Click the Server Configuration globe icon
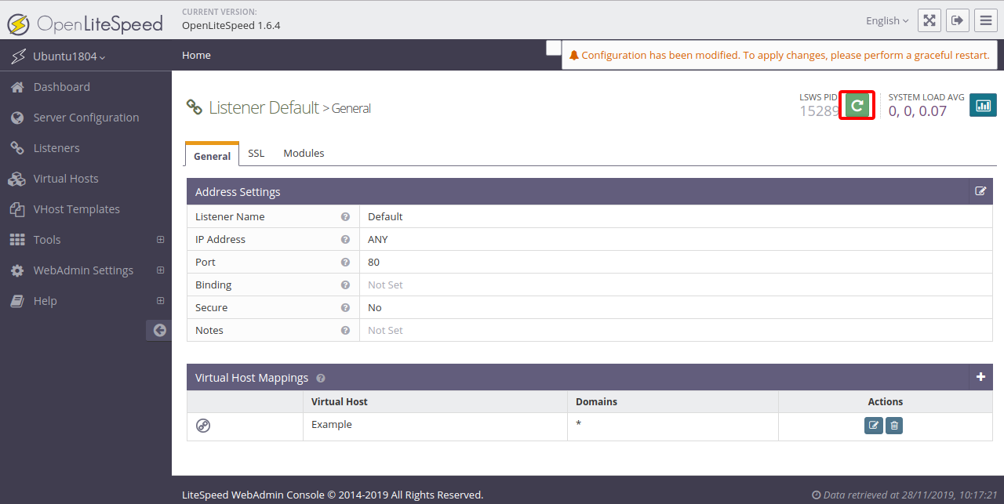 (17, 118)
